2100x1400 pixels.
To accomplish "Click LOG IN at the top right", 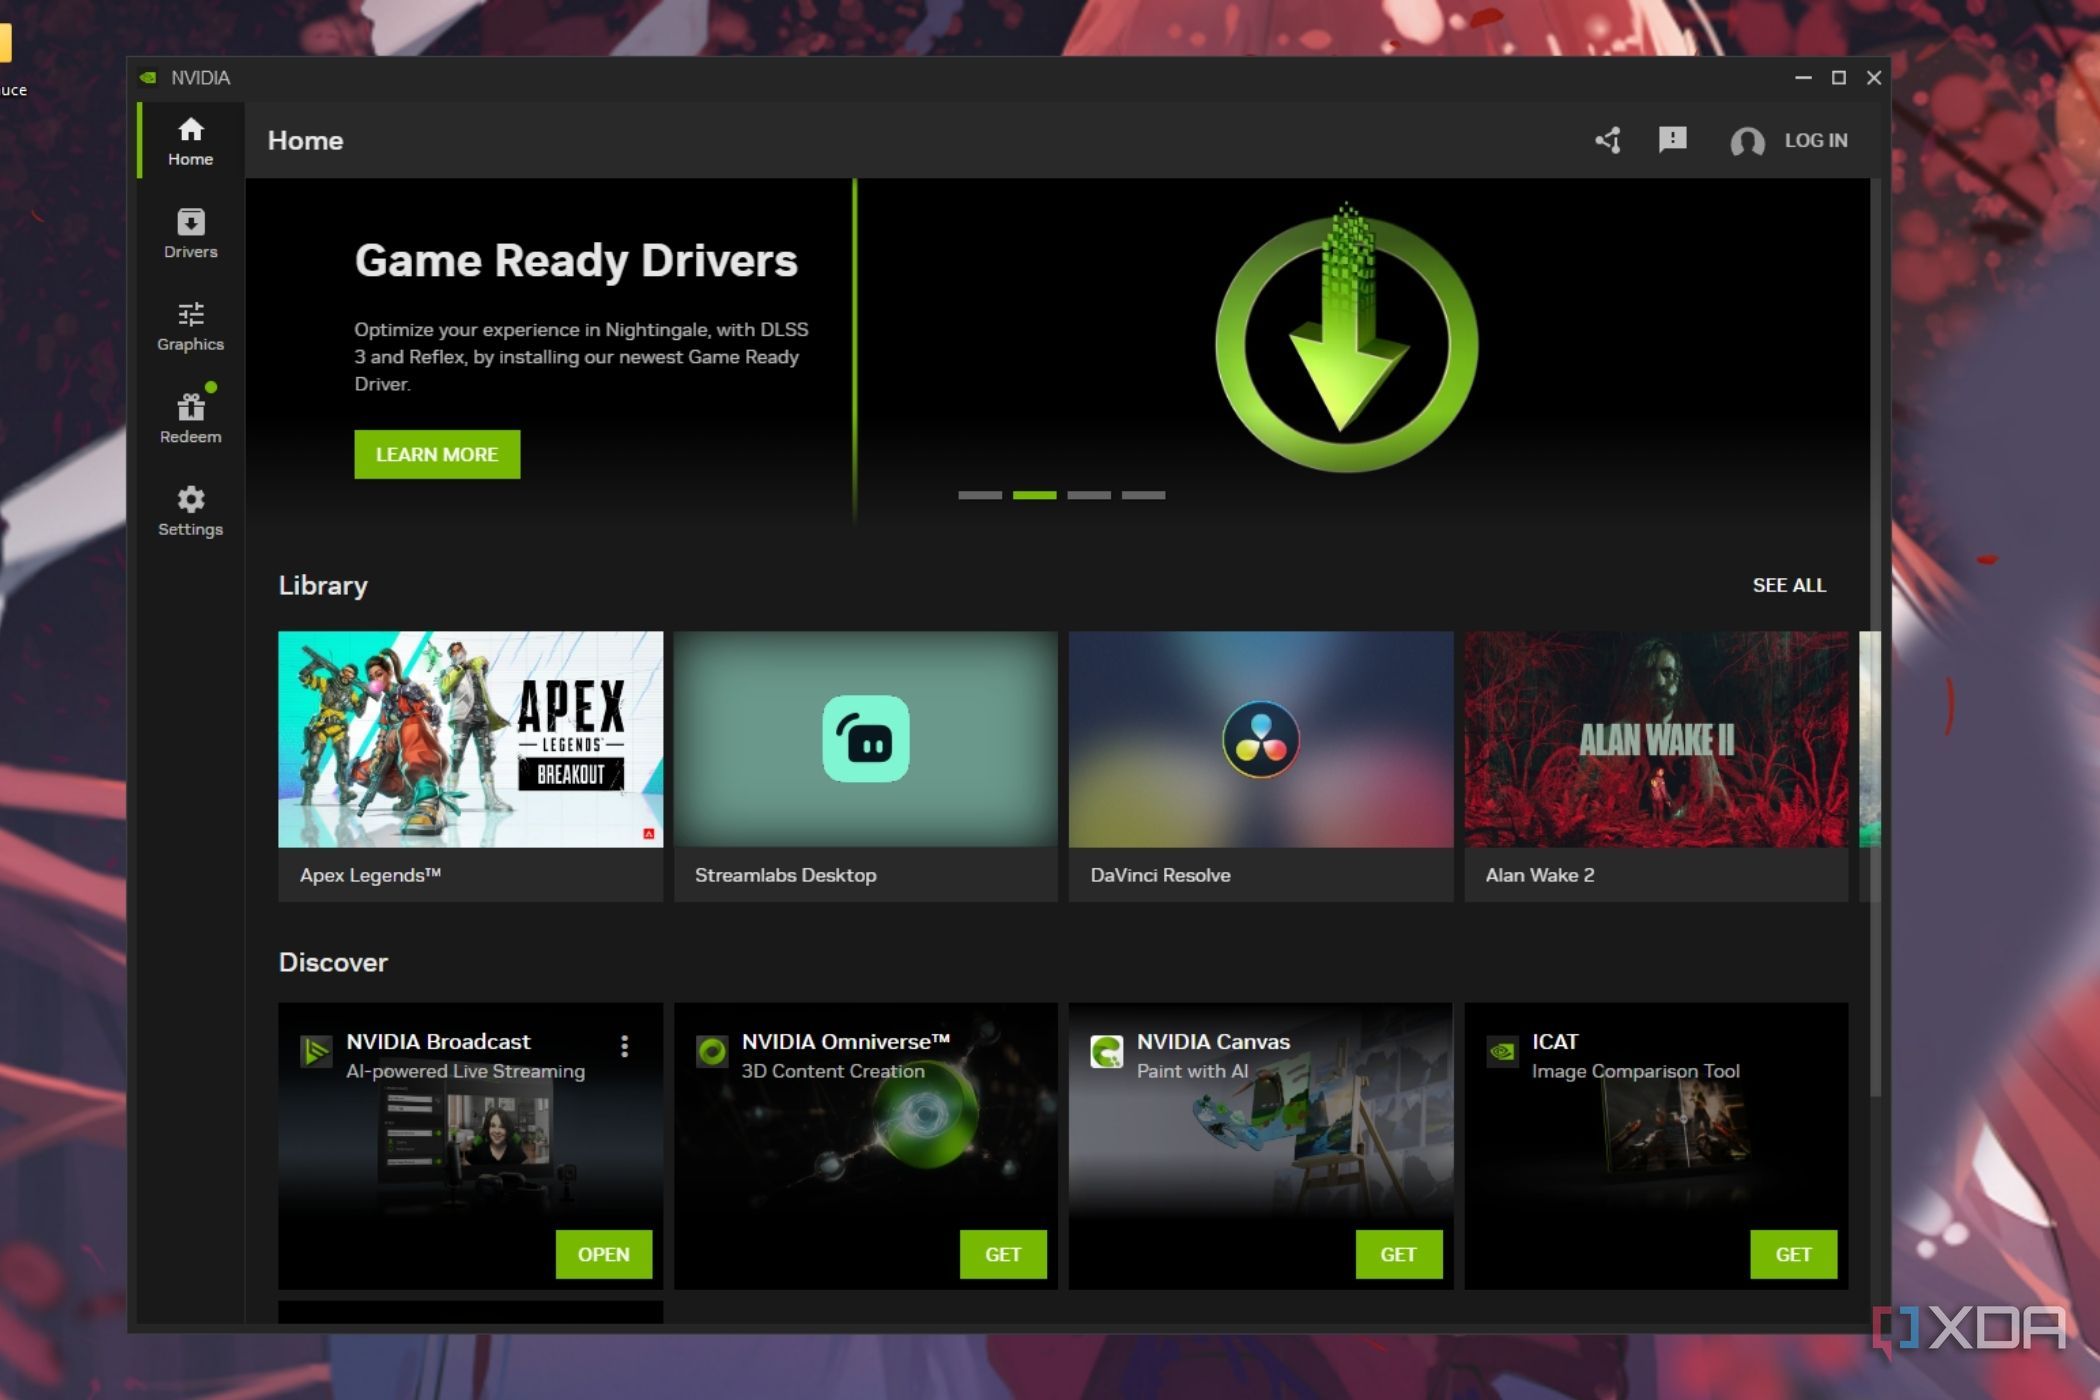I will 1816,141.
